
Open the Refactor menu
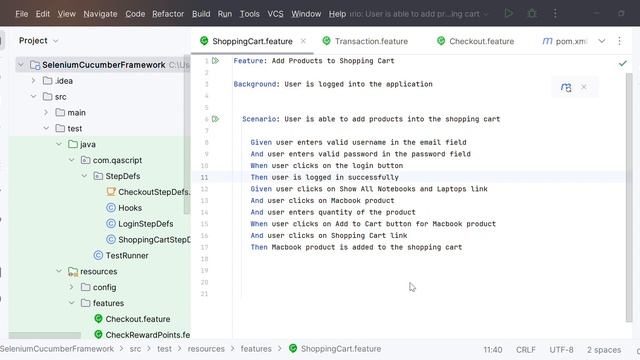pyautogui.click(x=168, y=14)
